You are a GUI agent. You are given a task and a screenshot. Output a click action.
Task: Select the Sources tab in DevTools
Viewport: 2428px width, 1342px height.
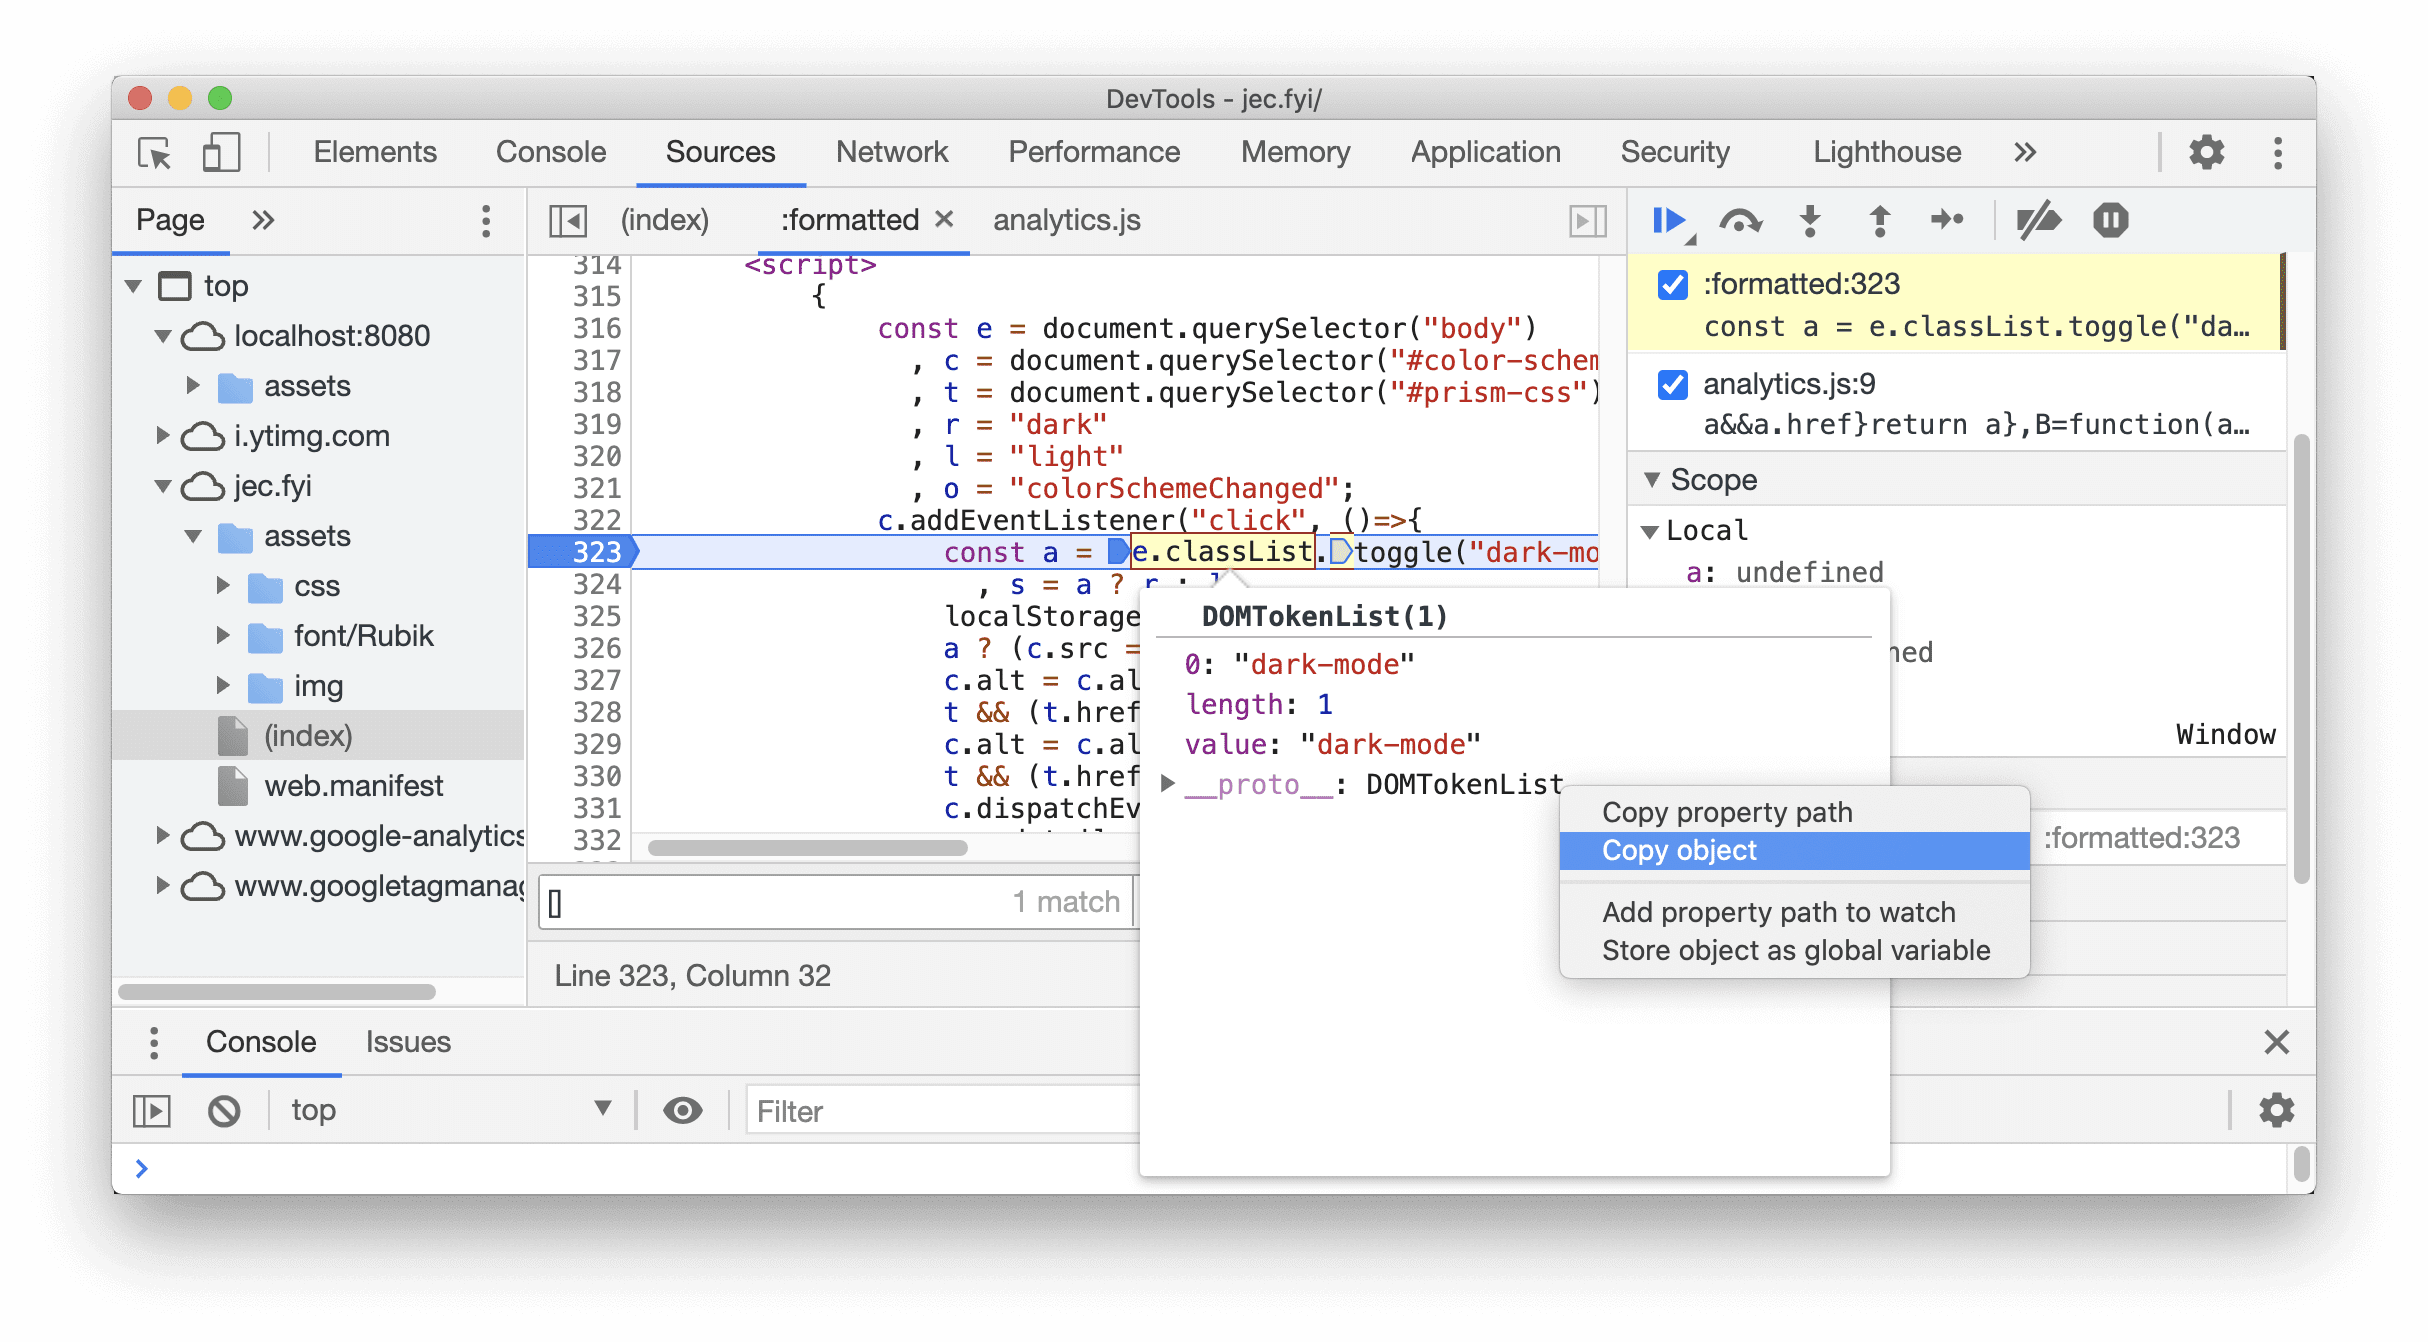pos(718,152)
